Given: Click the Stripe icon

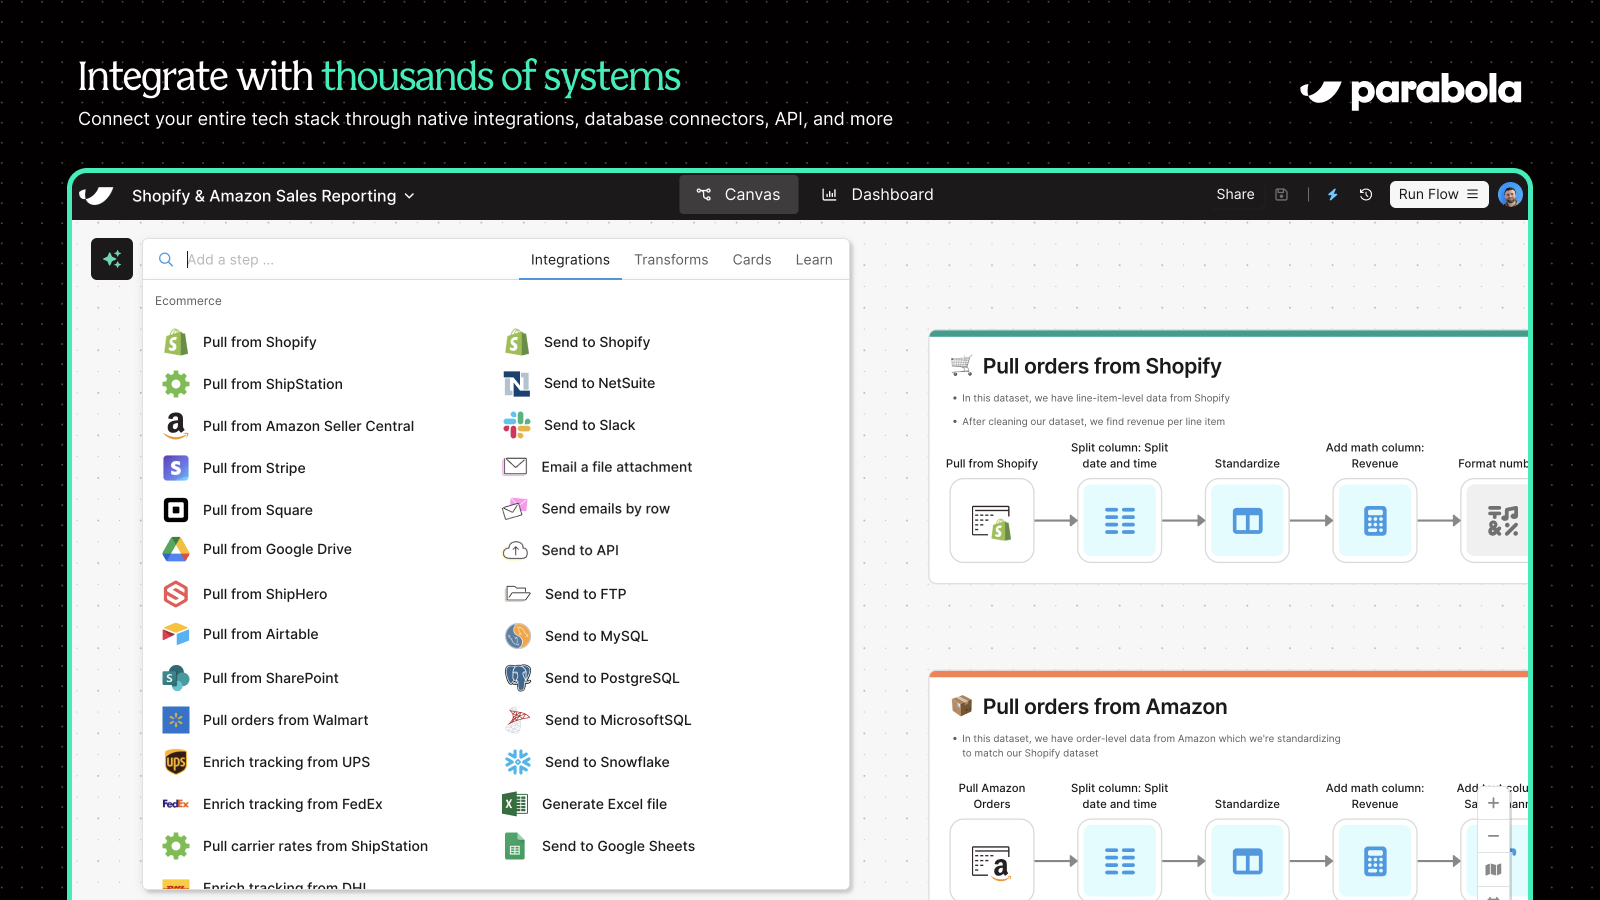Looking at the screenshot, I should [176, 468].
